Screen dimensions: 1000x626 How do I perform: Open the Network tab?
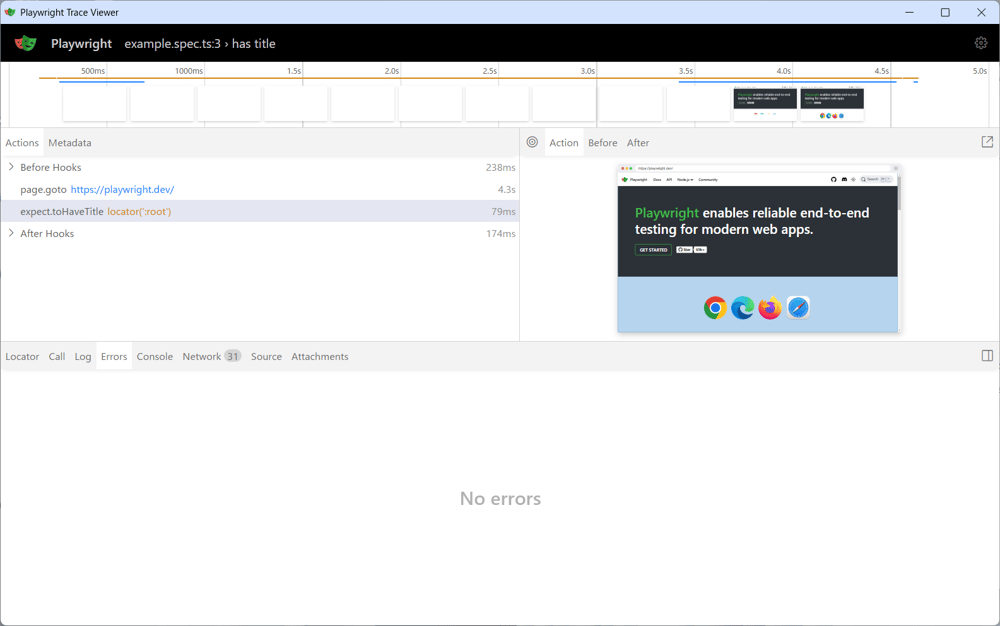(x=211, y=356)
